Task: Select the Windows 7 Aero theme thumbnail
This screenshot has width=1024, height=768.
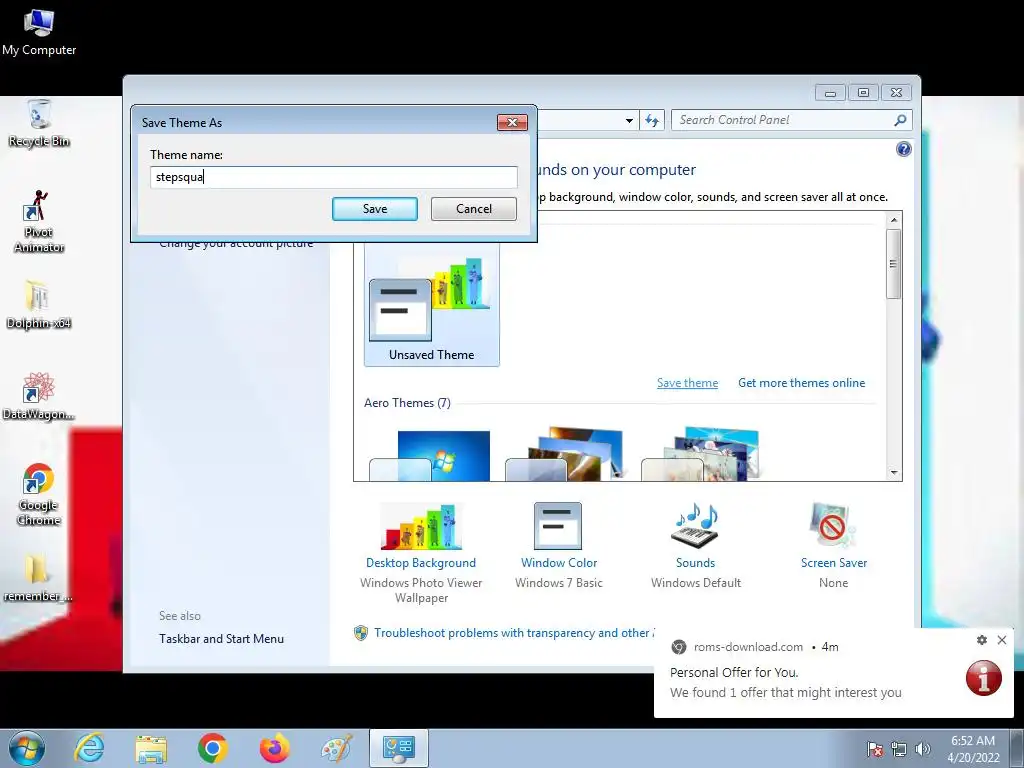Action: point(430,456)
